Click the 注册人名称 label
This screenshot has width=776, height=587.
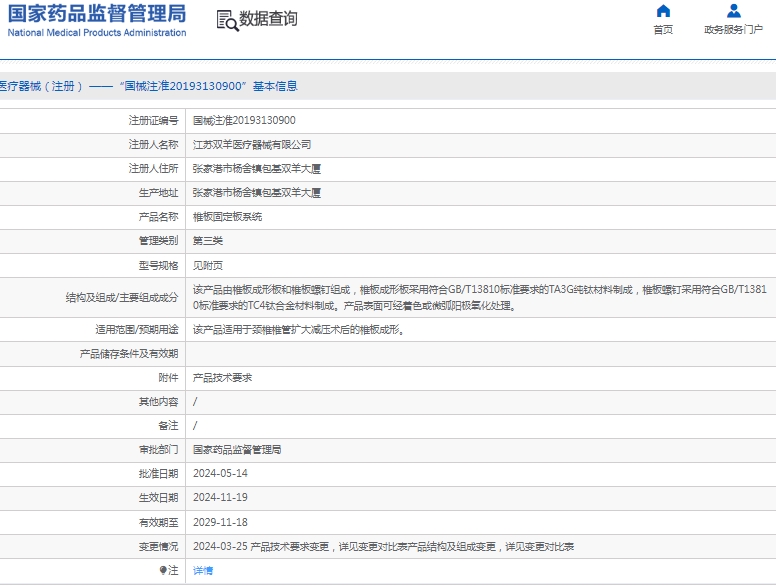click(x=153, y=145)
